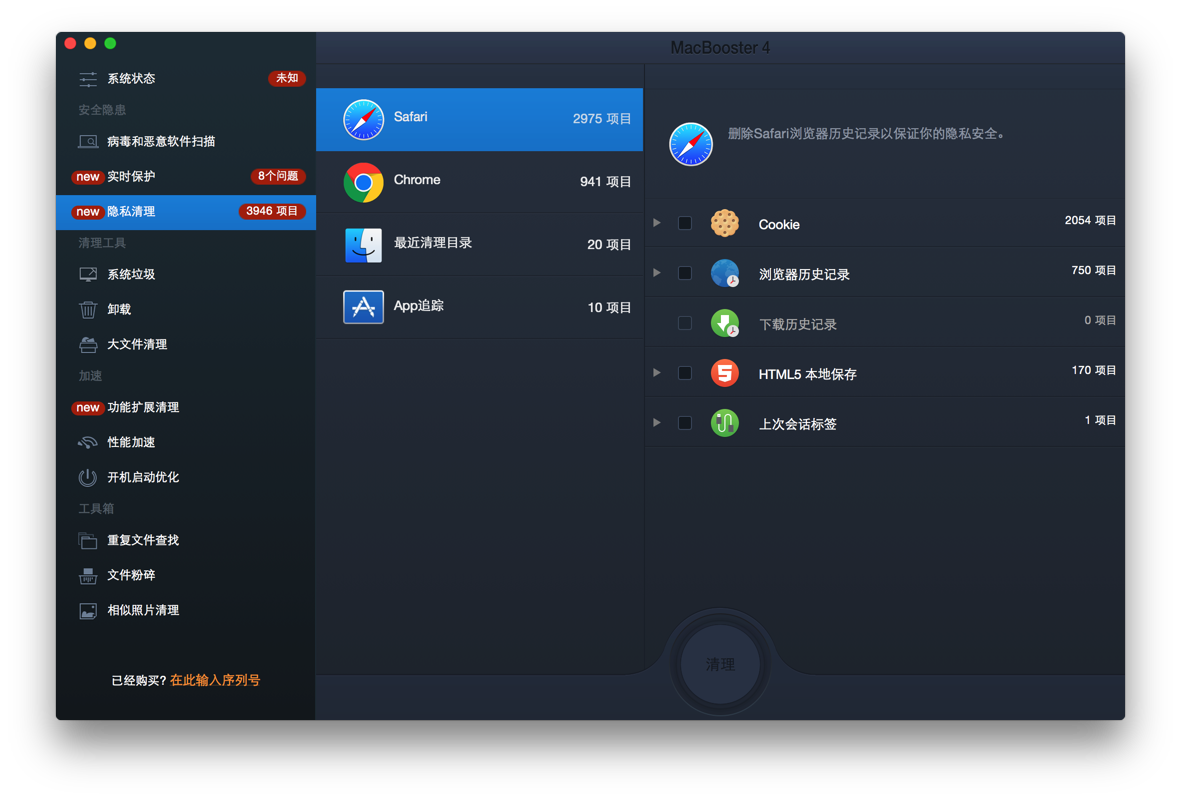
Task: Click the new badge beside 实时保护
Action: point(87,176)
